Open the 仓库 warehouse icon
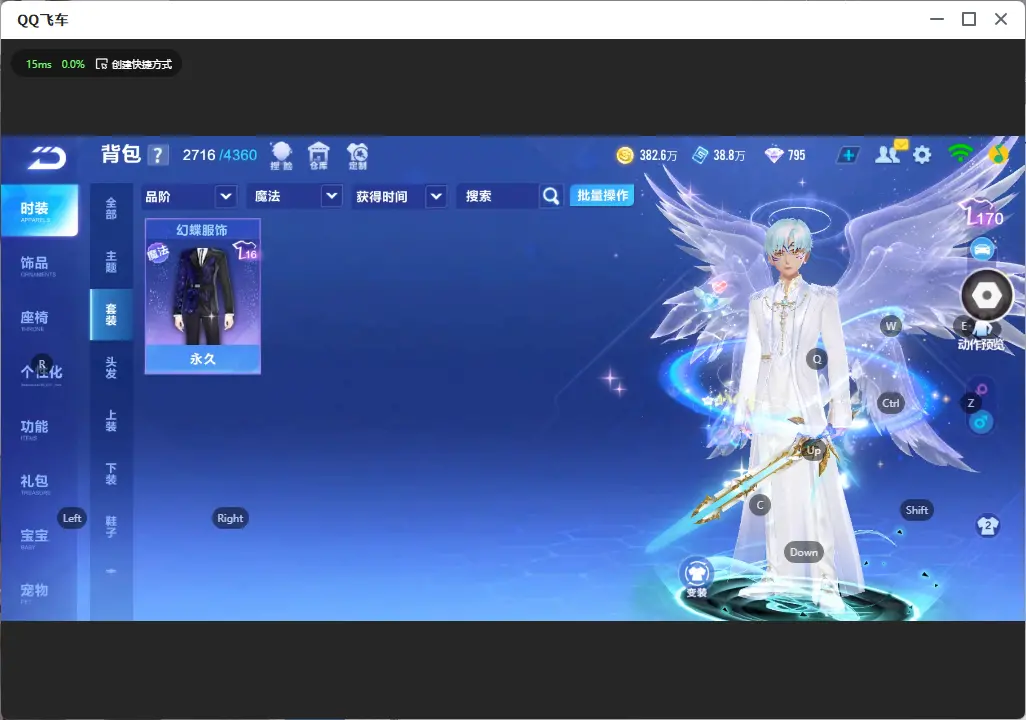The image size is (1026, 720). pyautogui.click(x=319, y=156)
